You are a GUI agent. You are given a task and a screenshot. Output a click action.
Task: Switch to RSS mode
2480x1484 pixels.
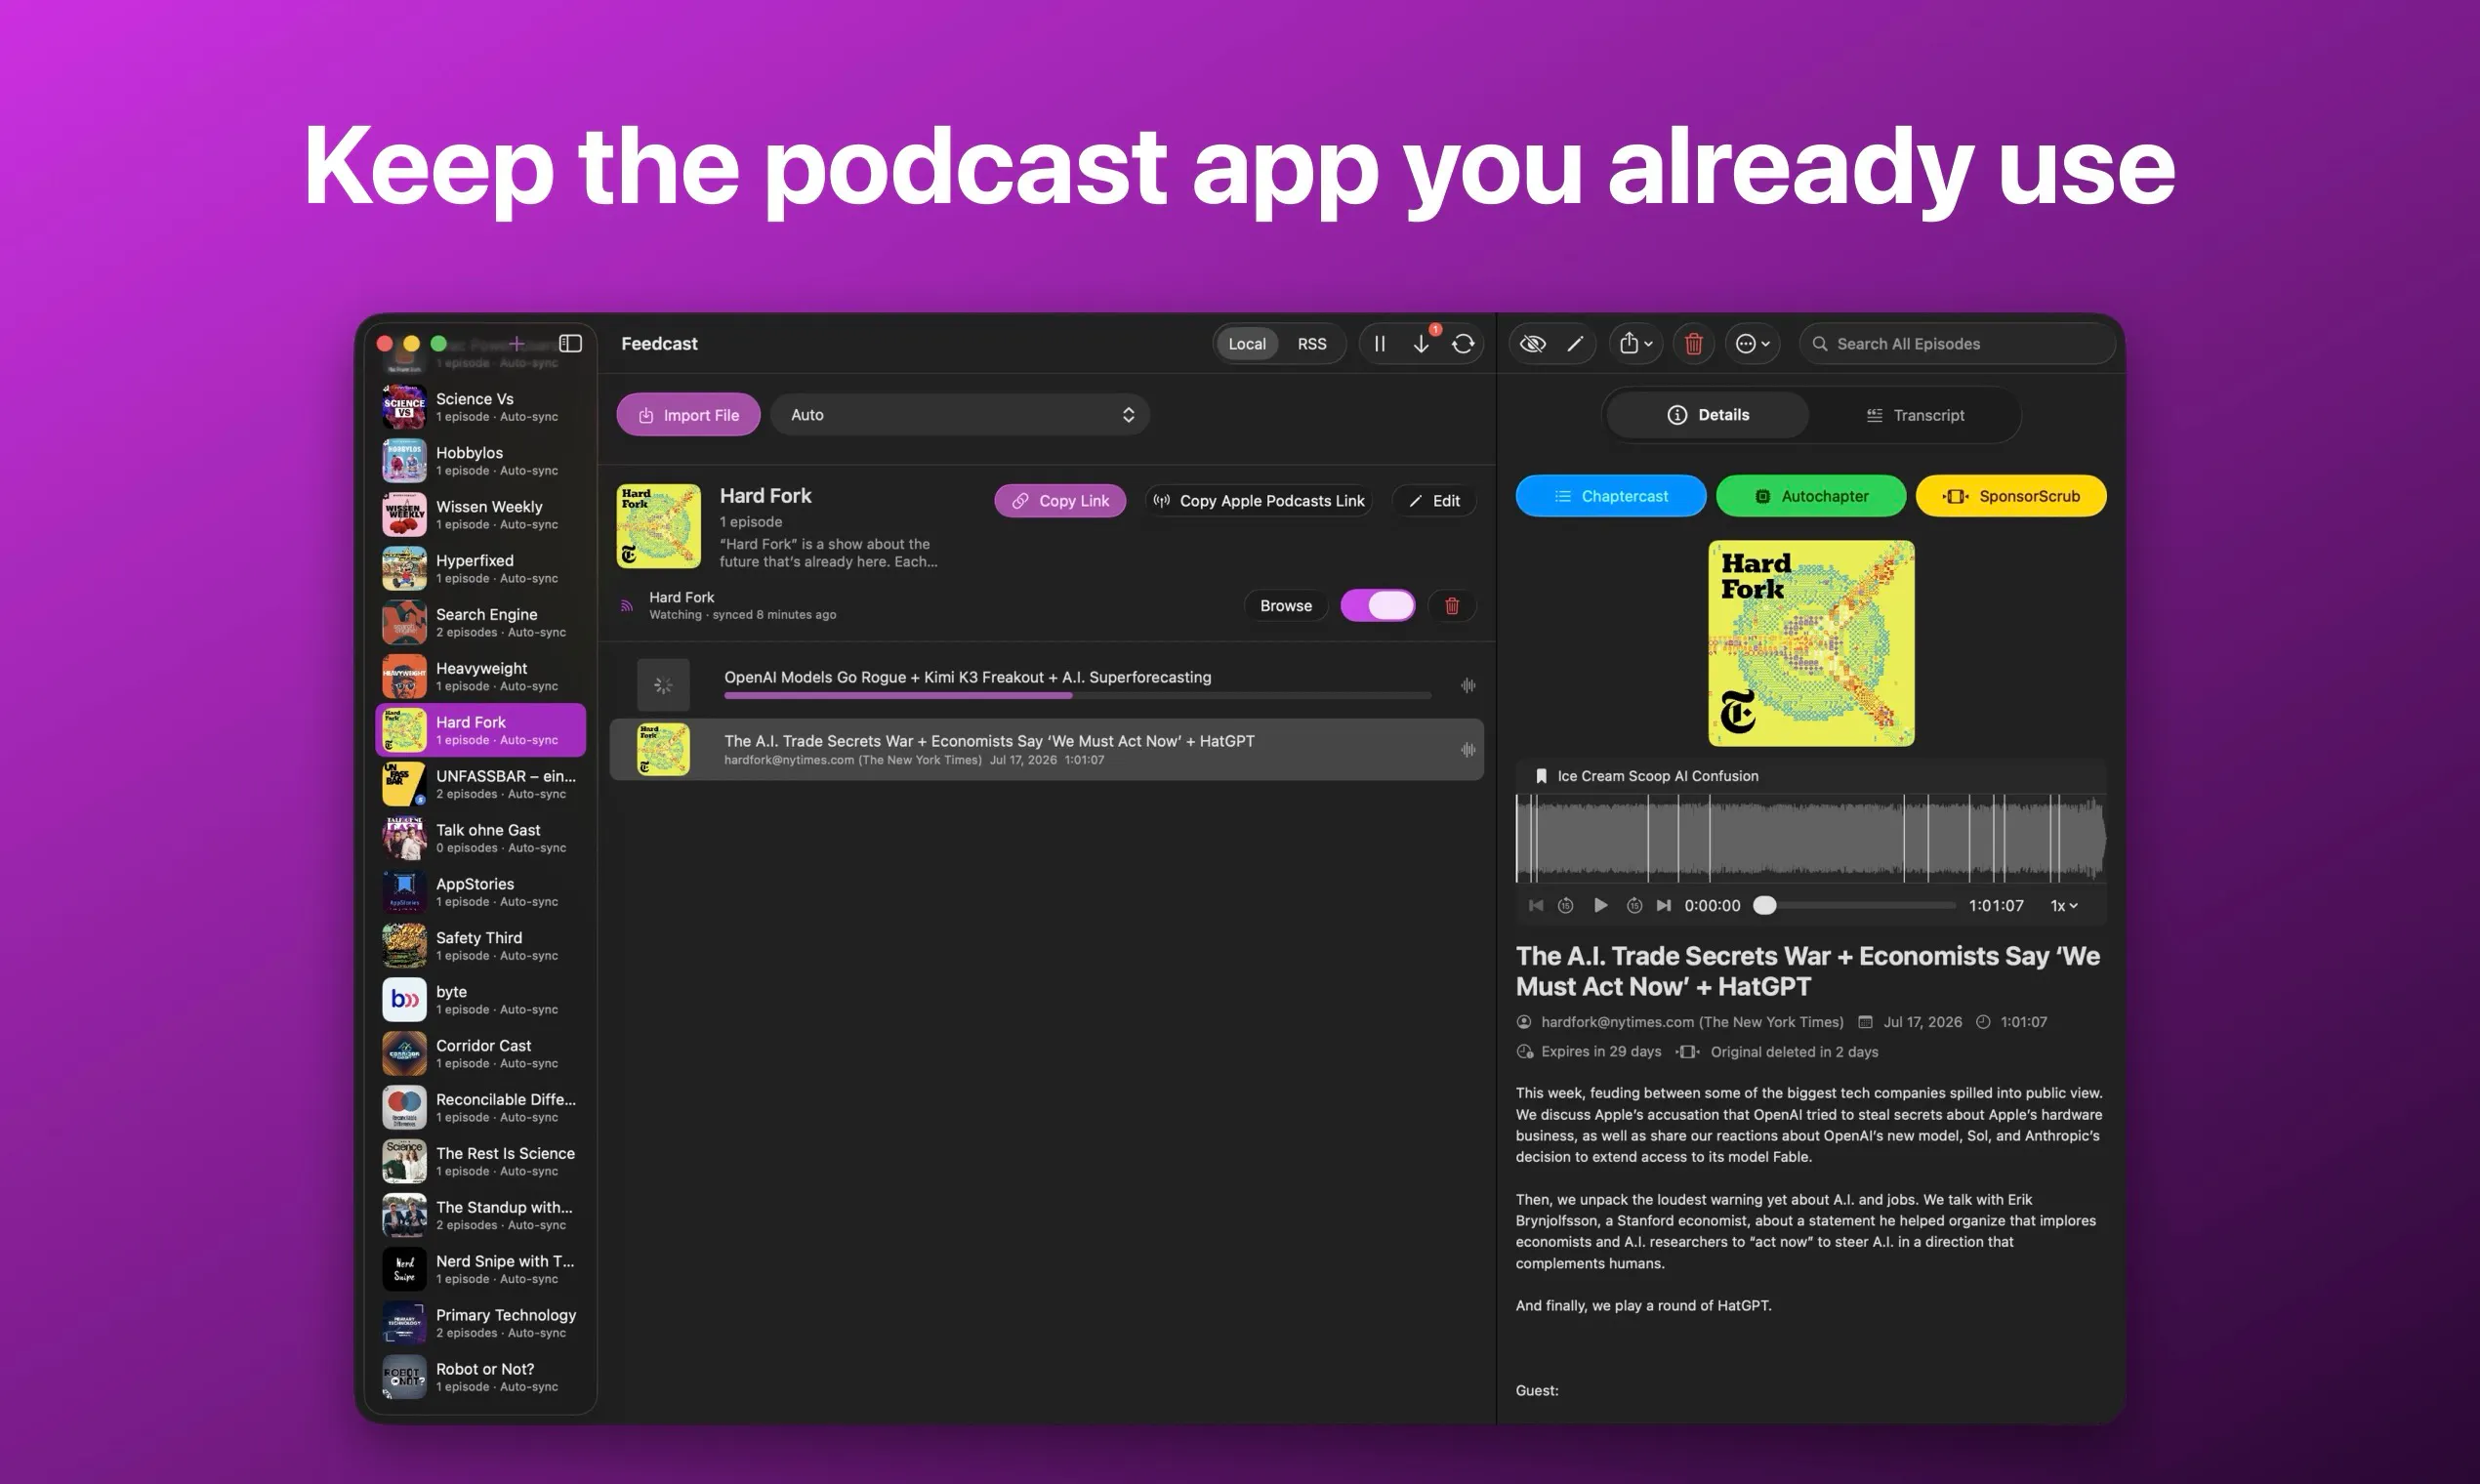[1312, 343]
